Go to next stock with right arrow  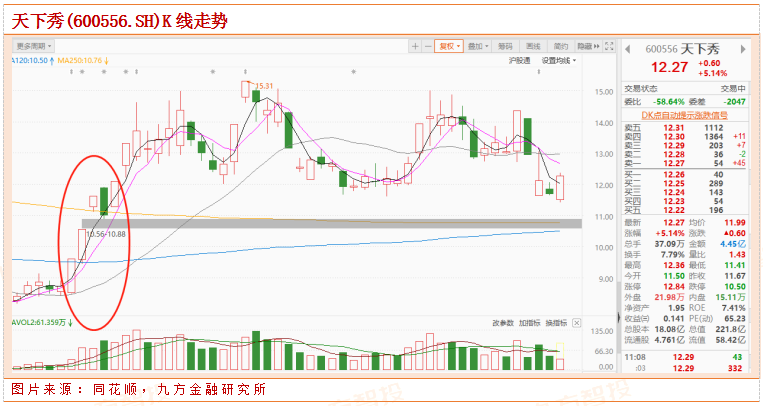(x=743, y=49)
